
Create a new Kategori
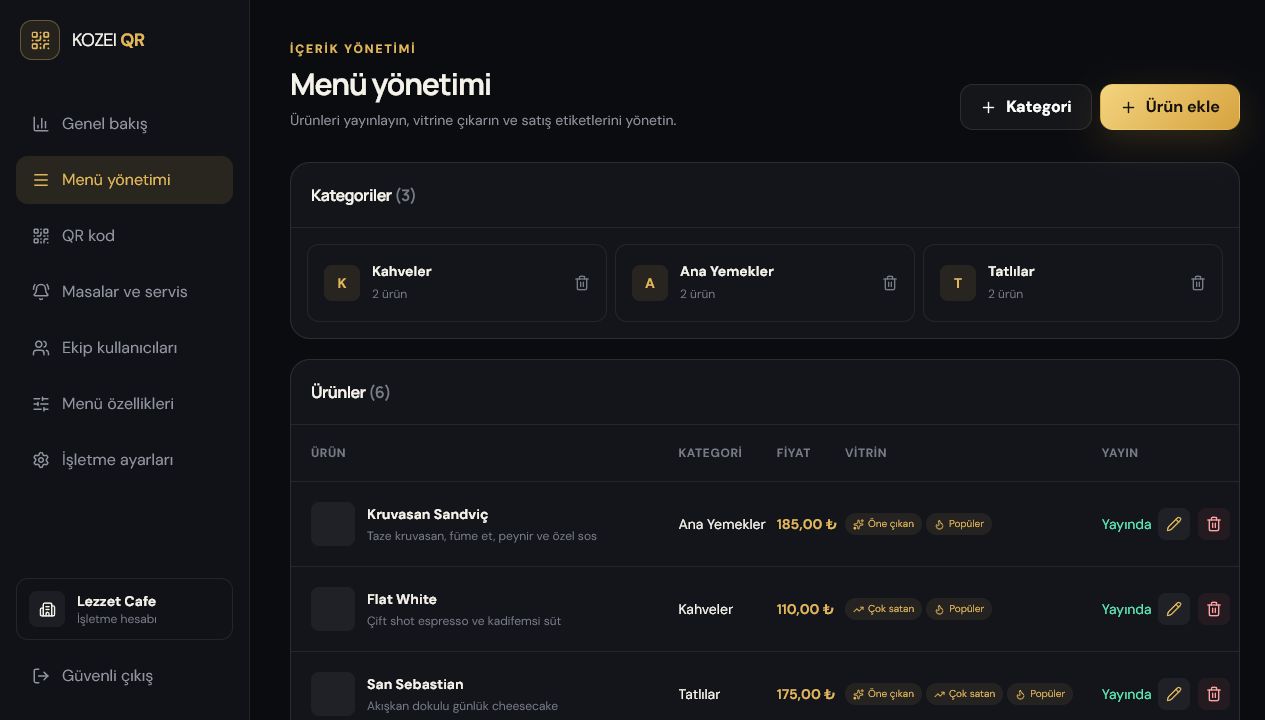click(1026, 107)
